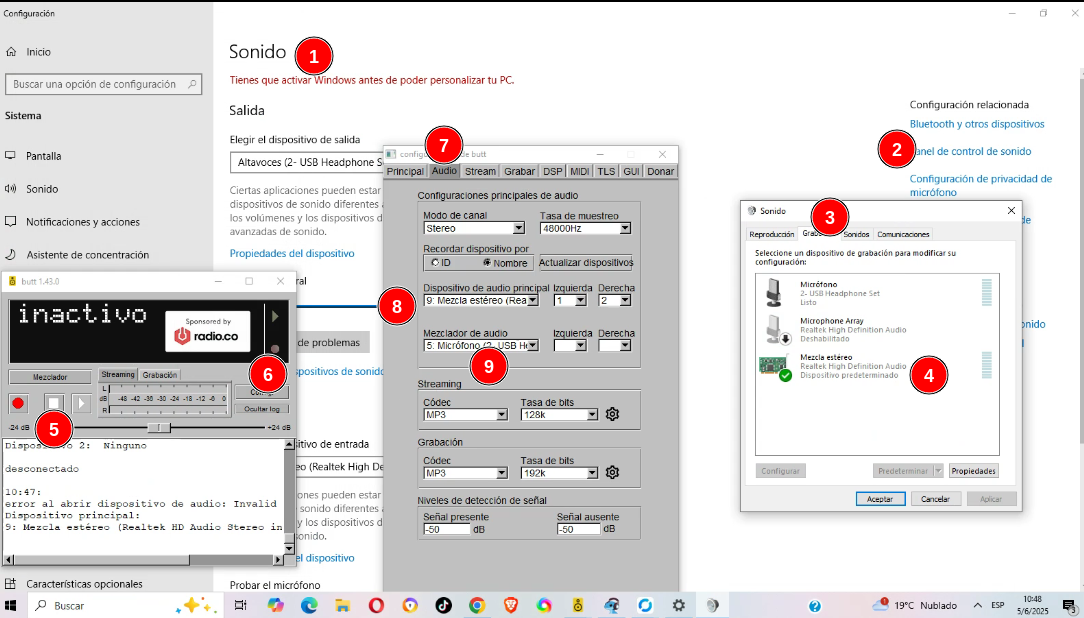Click the Señal presente dB field
Image resolution: width=1084 pixels, height=618 pixels.
point(447,530)
